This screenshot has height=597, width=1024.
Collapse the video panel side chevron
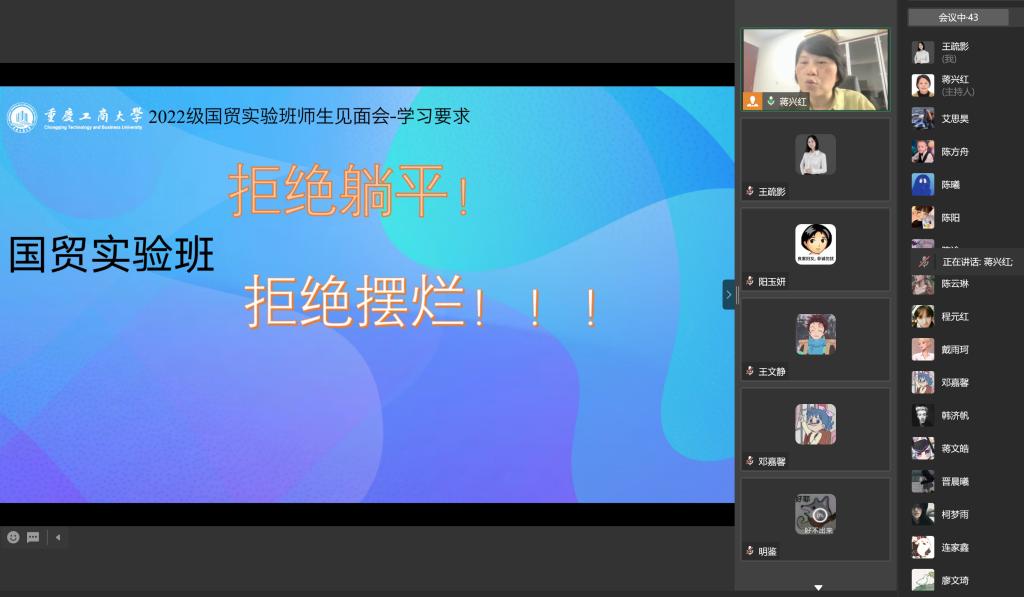(729, 294)
